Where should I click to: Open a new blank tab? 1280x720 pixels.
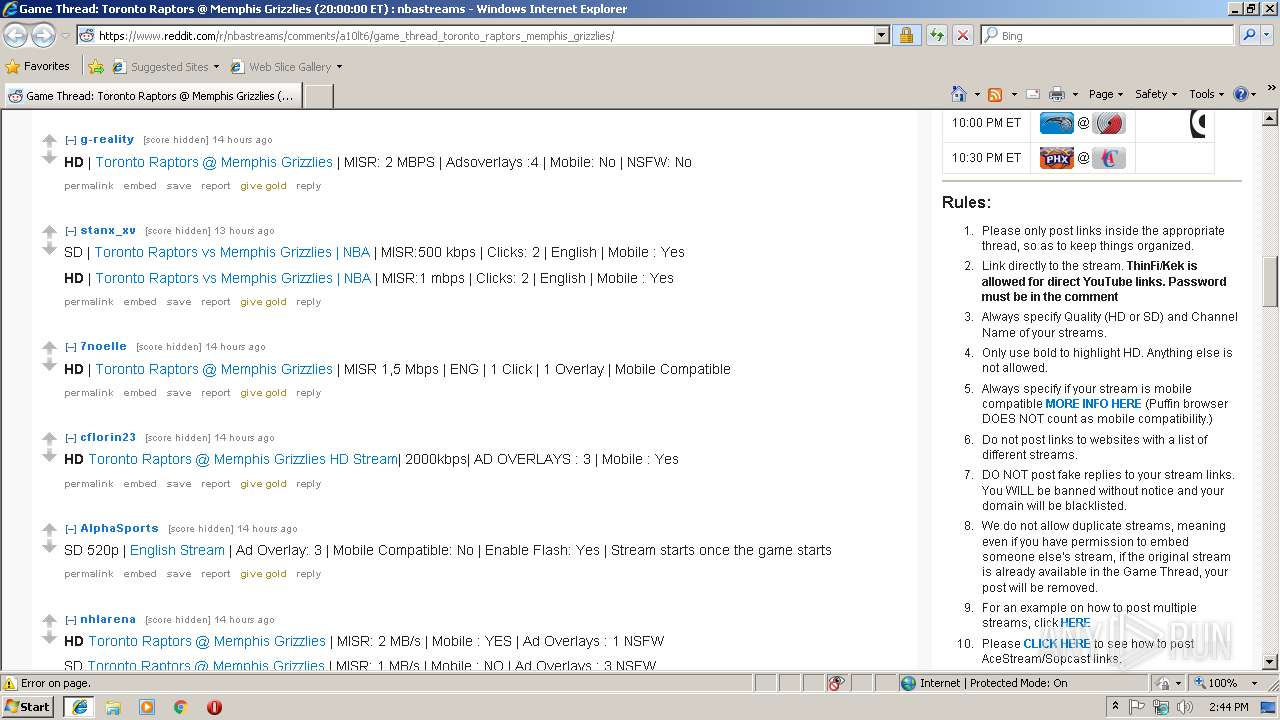click(x=318, y=96)
